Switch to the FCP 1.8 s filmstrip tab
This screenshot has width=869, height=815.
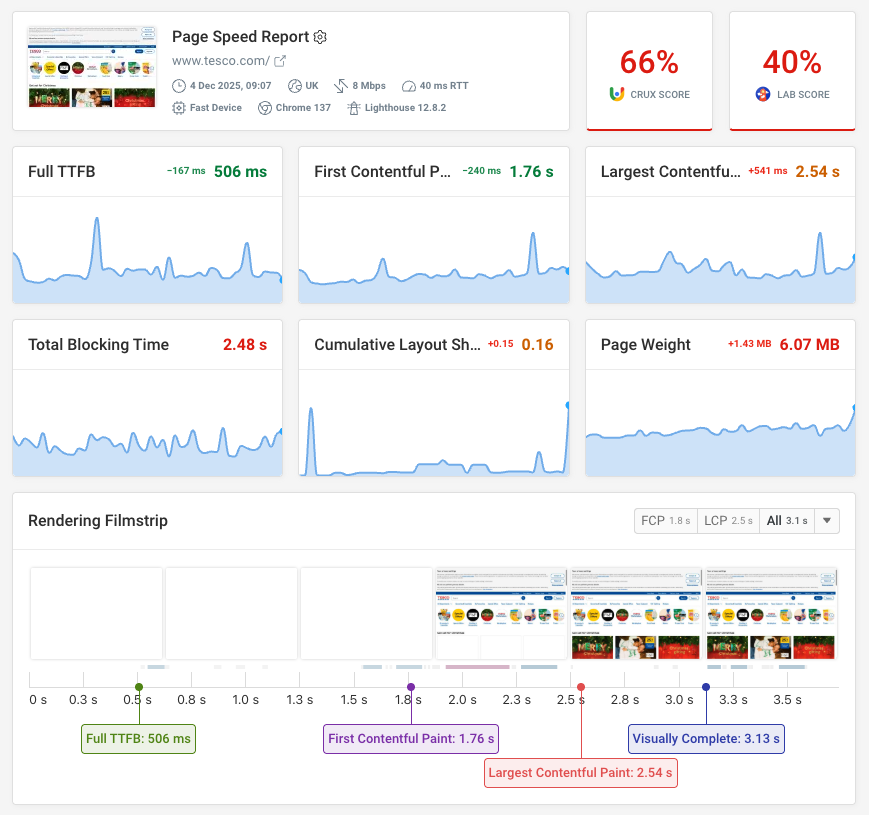[665, 520]
